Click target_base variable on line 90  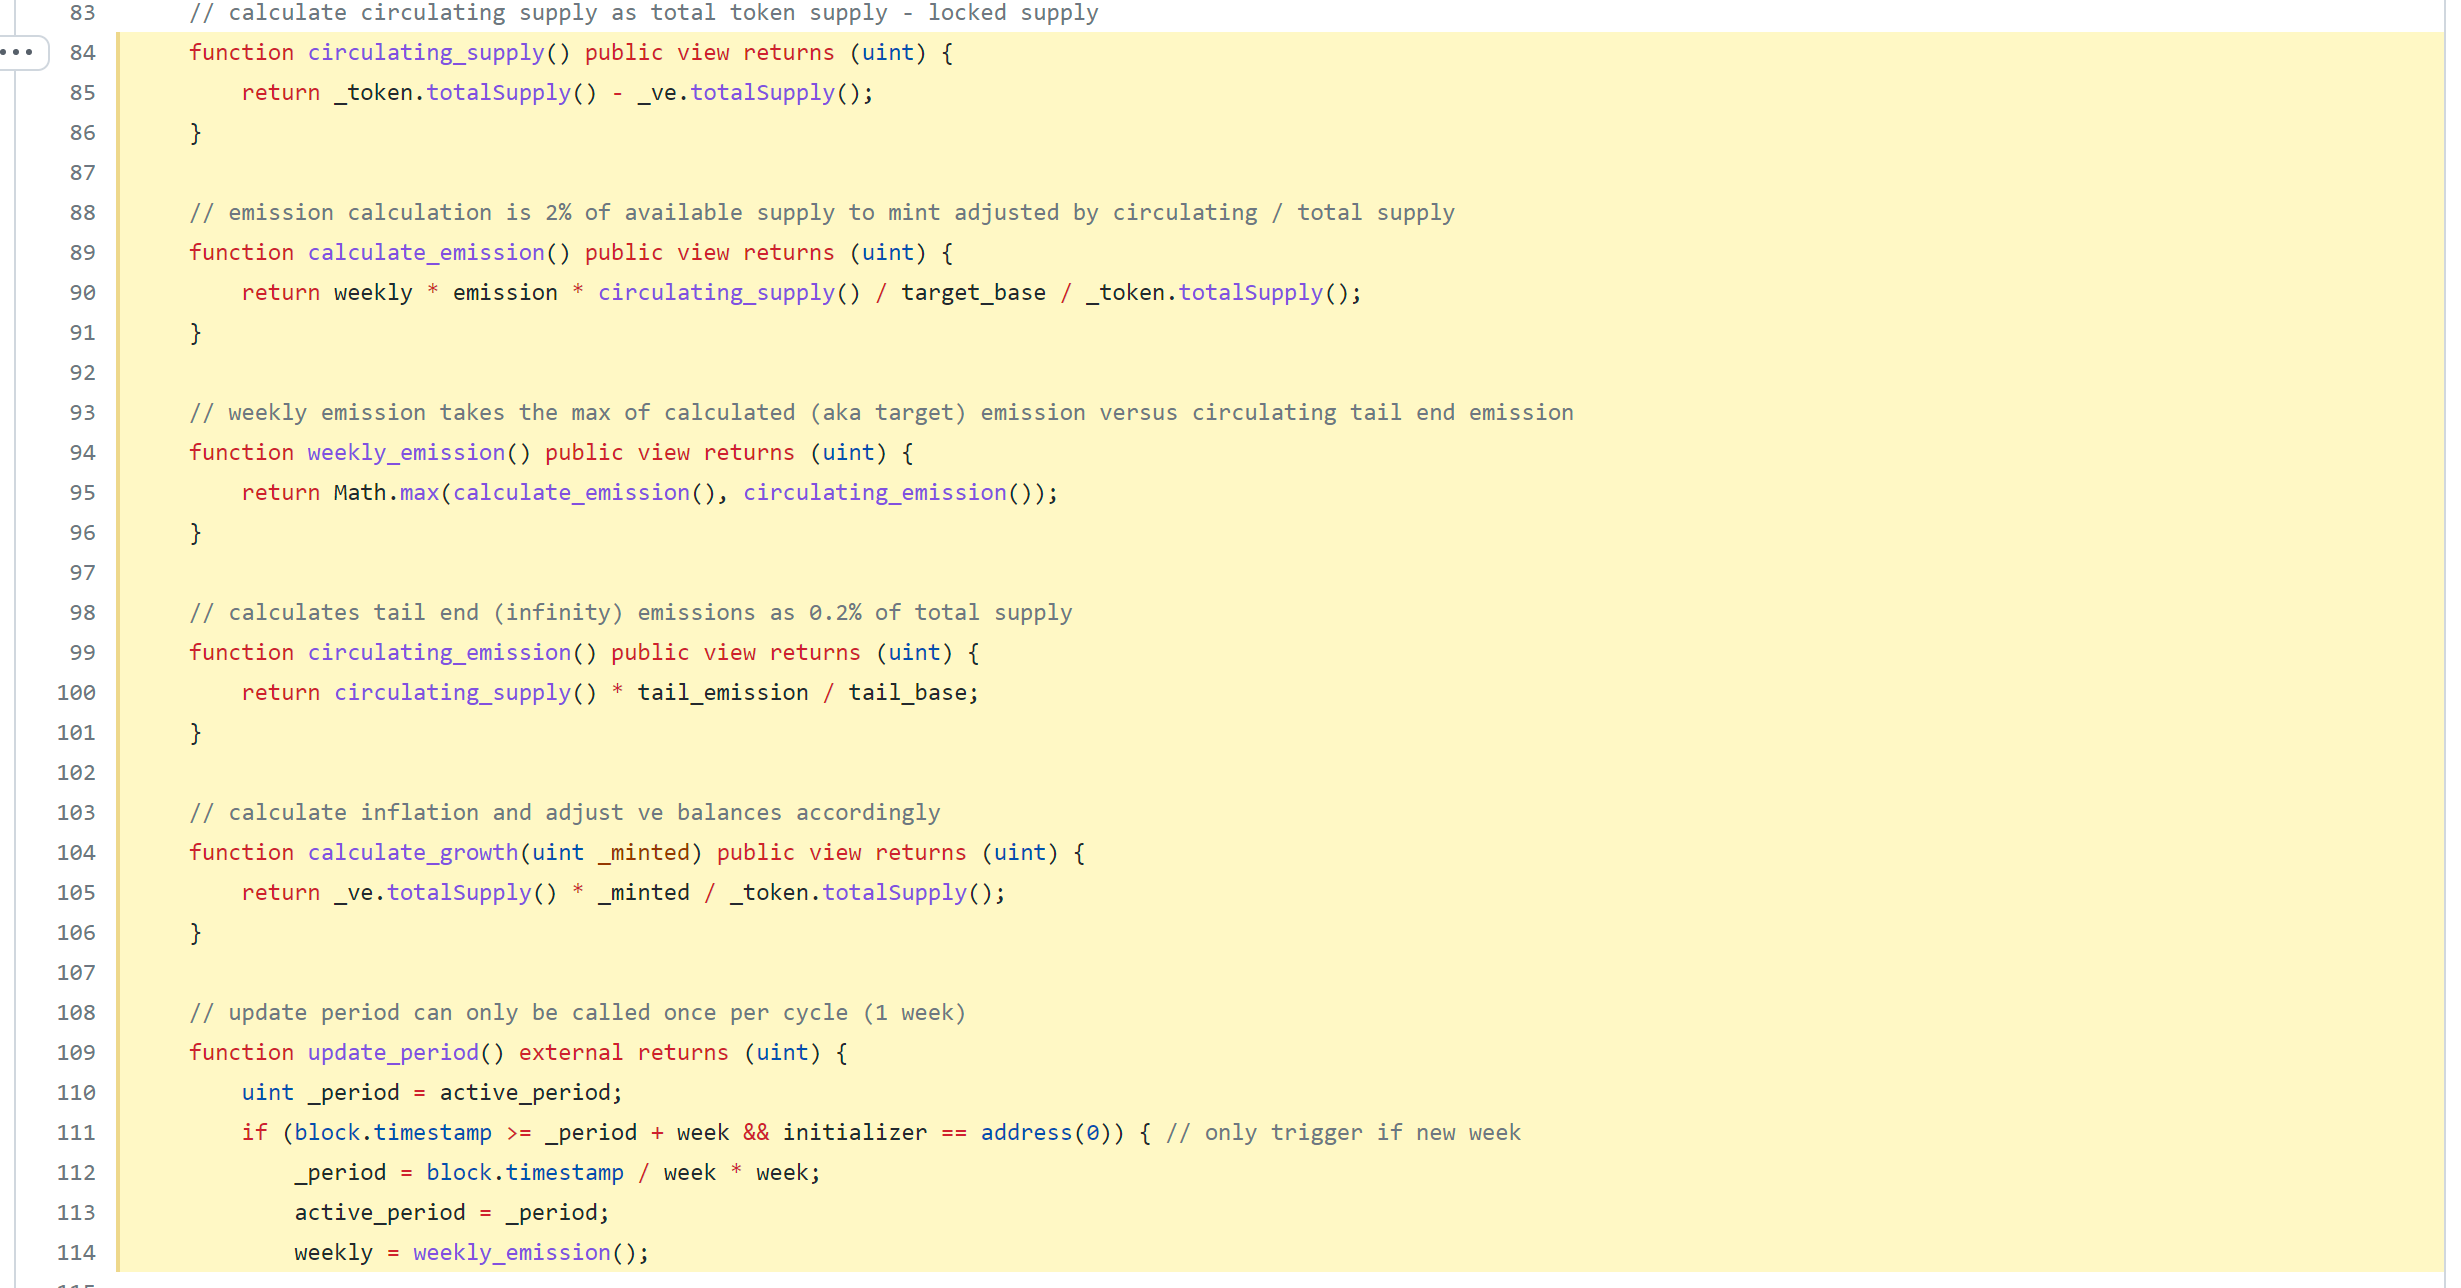point(972,293)
